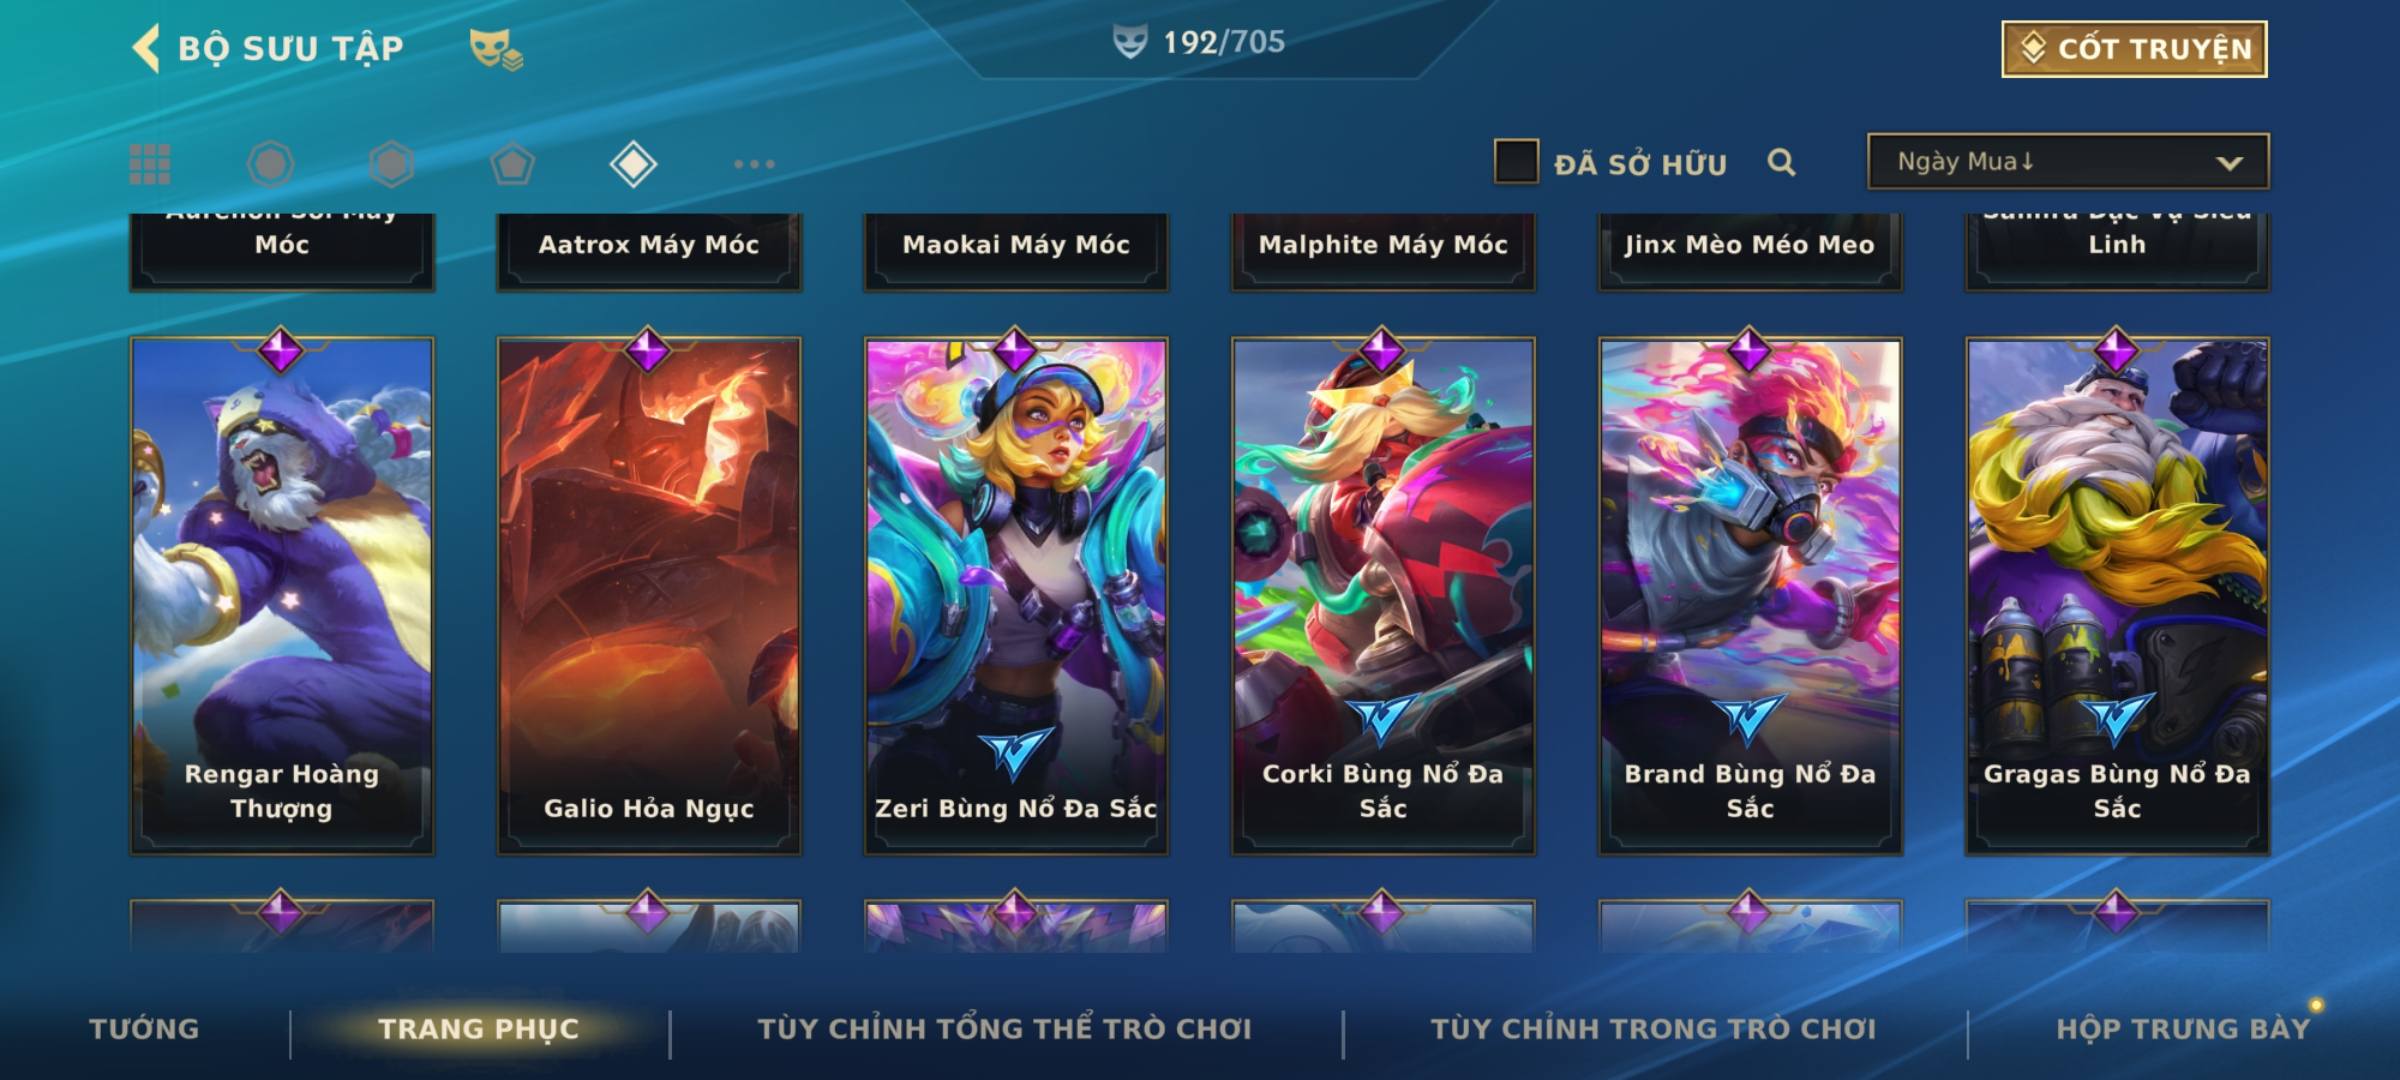The height and width of the screenshot is (1080, 2400).
Task: Select the diamond rarity filter icon
Action: pos(633,164)
